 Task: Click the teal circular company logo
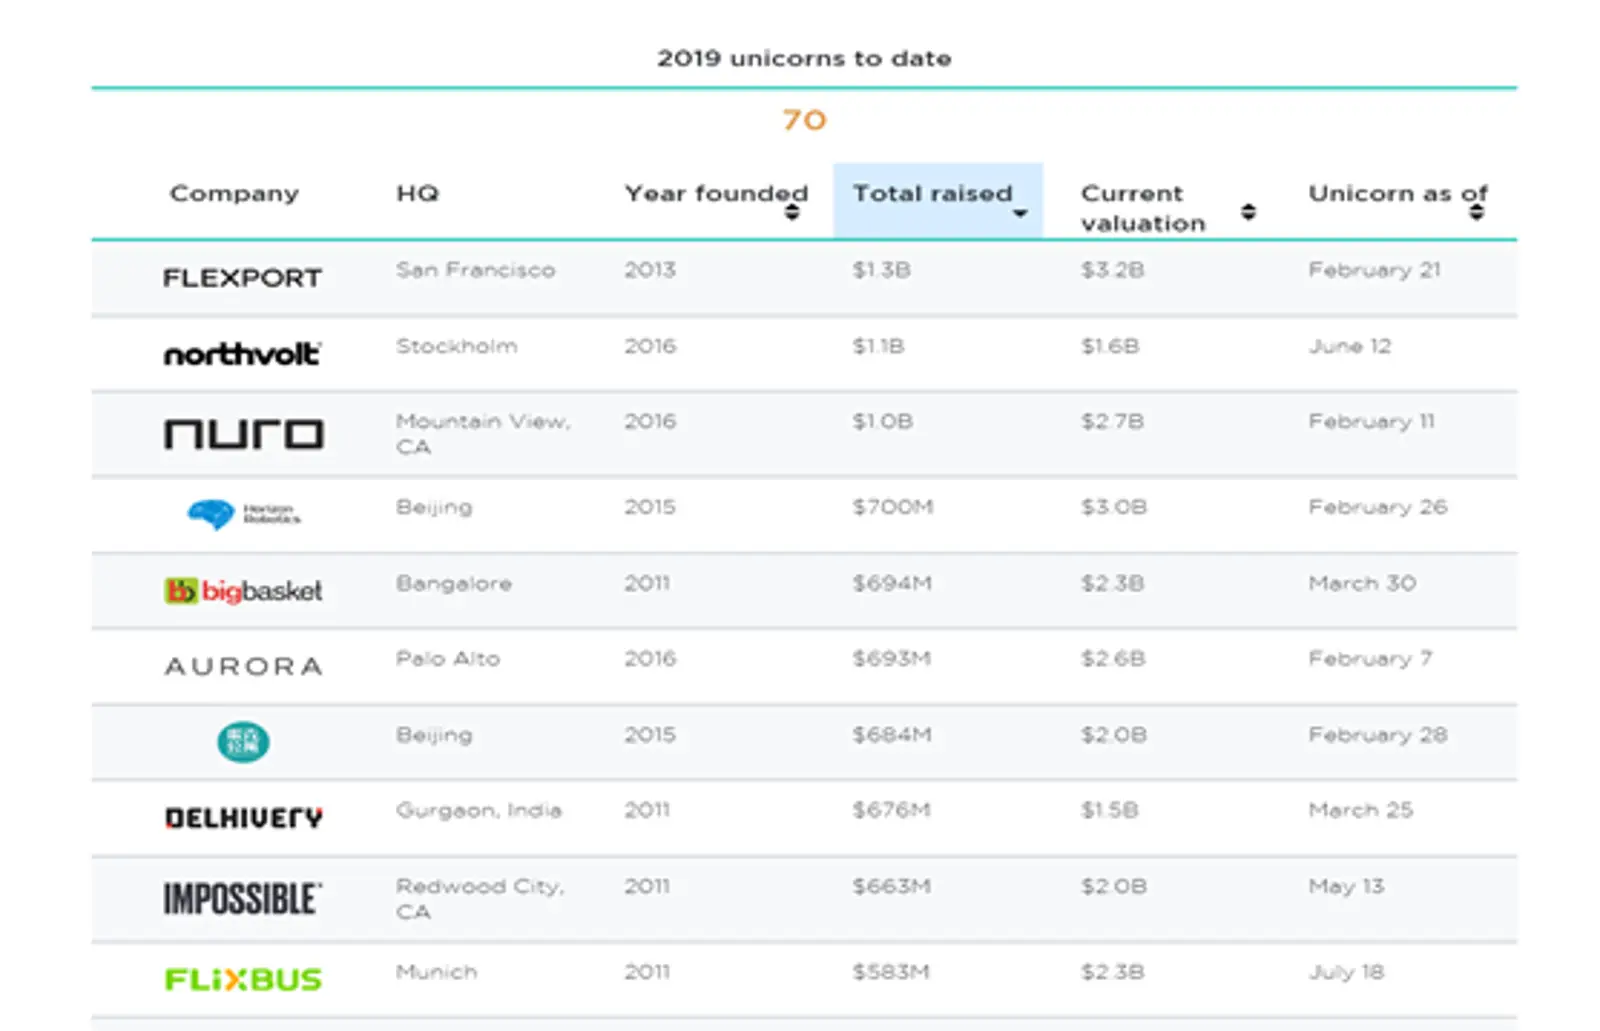(x=243, y=742)
